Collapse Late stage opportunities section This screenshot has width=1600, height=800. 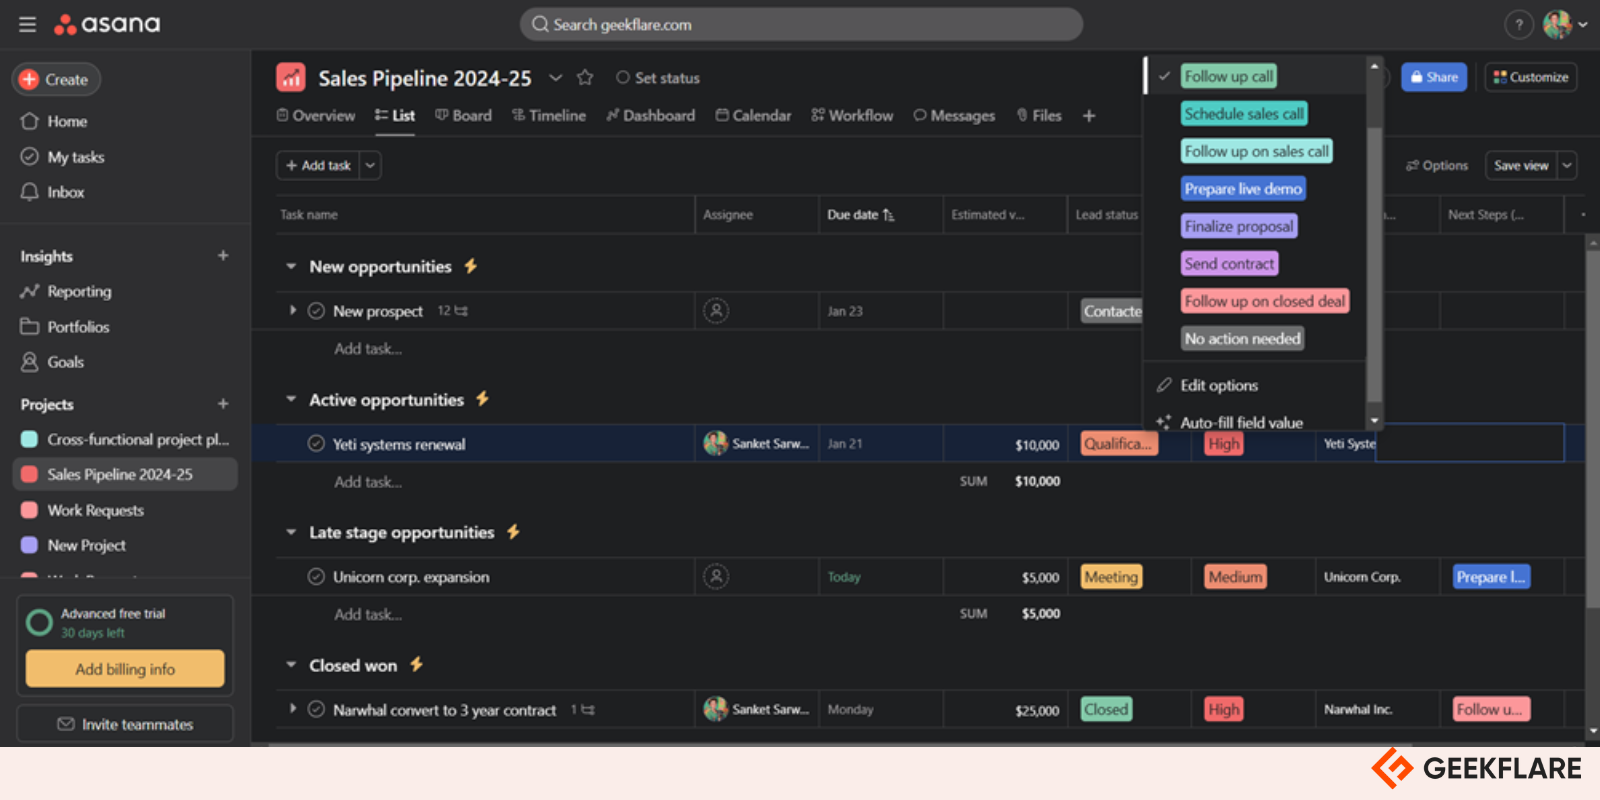[x=291, y=533]
